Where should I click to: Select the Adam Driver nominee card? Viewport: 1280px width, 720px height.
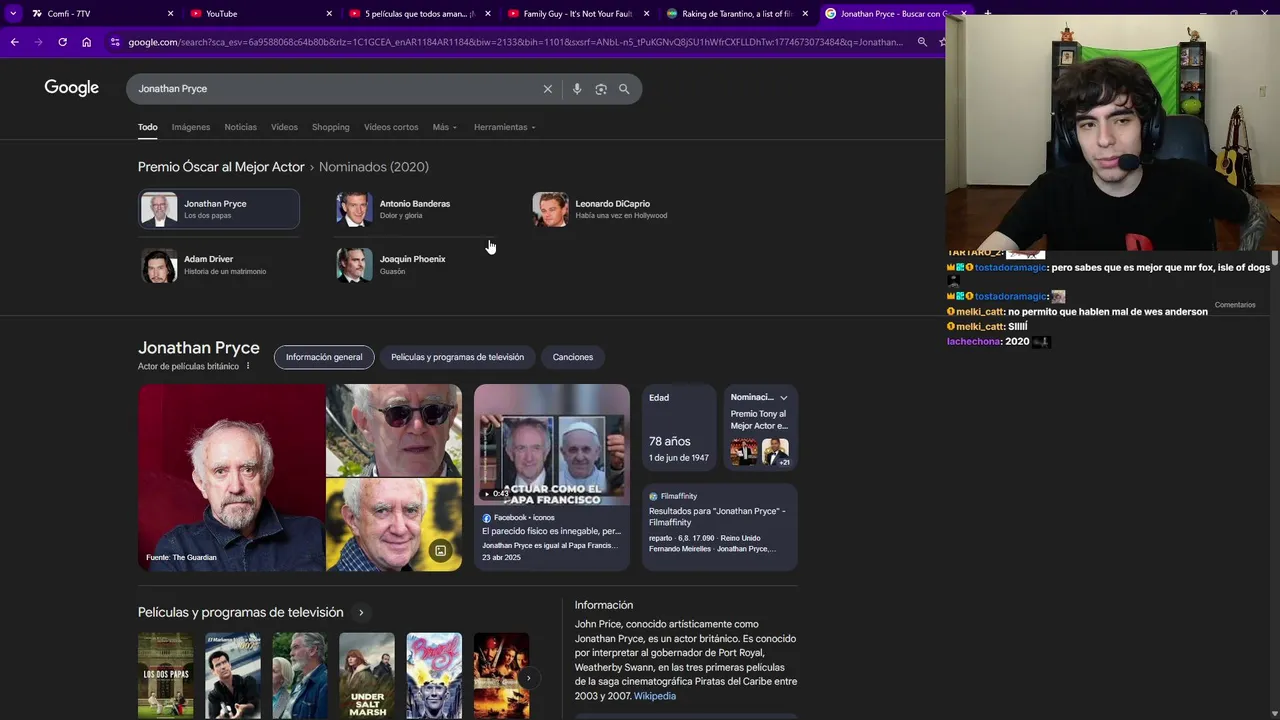(x=219, y=265)
